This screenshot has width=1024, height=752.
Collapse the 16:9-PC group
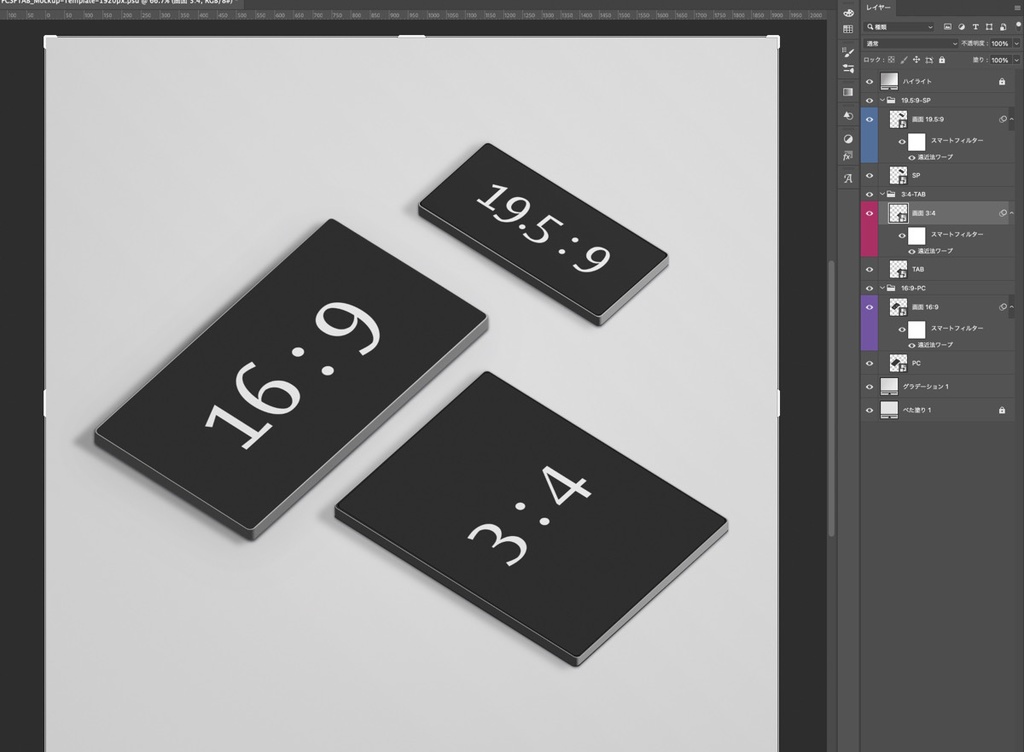click(x=882, y=288)
